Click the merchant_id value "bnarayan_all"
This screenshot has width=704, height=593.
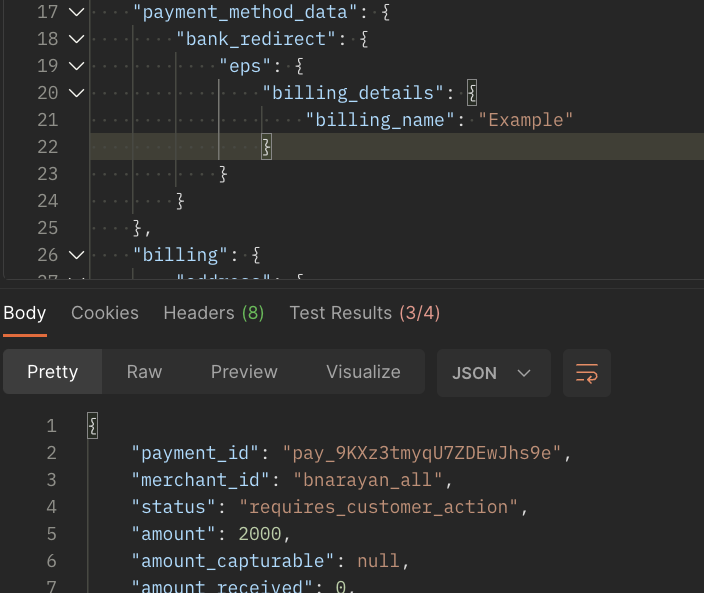(368, 480)
